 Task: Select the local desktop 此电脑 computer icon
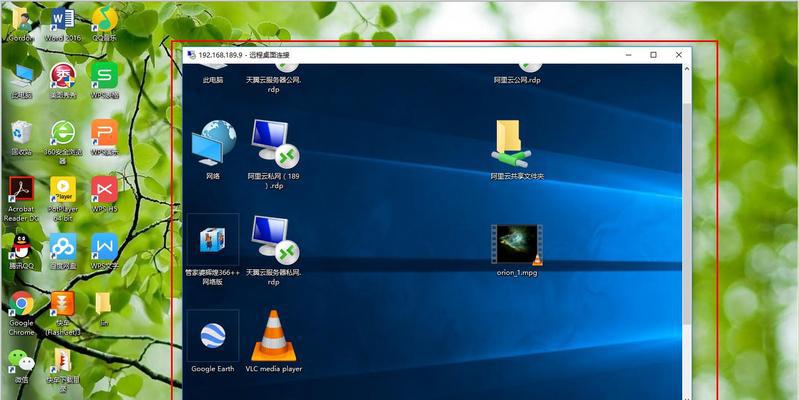point(22,76)
